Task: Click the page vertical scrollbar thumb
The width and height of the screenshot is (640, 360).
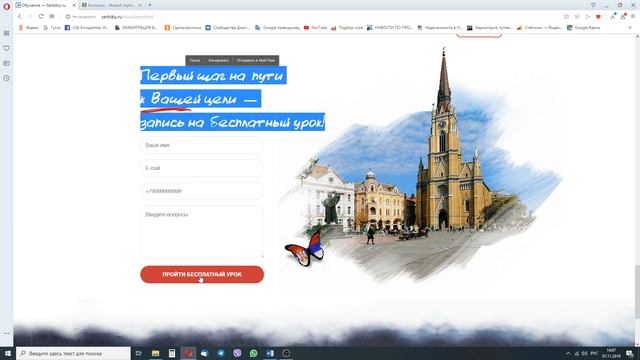Action: point(637,291)
